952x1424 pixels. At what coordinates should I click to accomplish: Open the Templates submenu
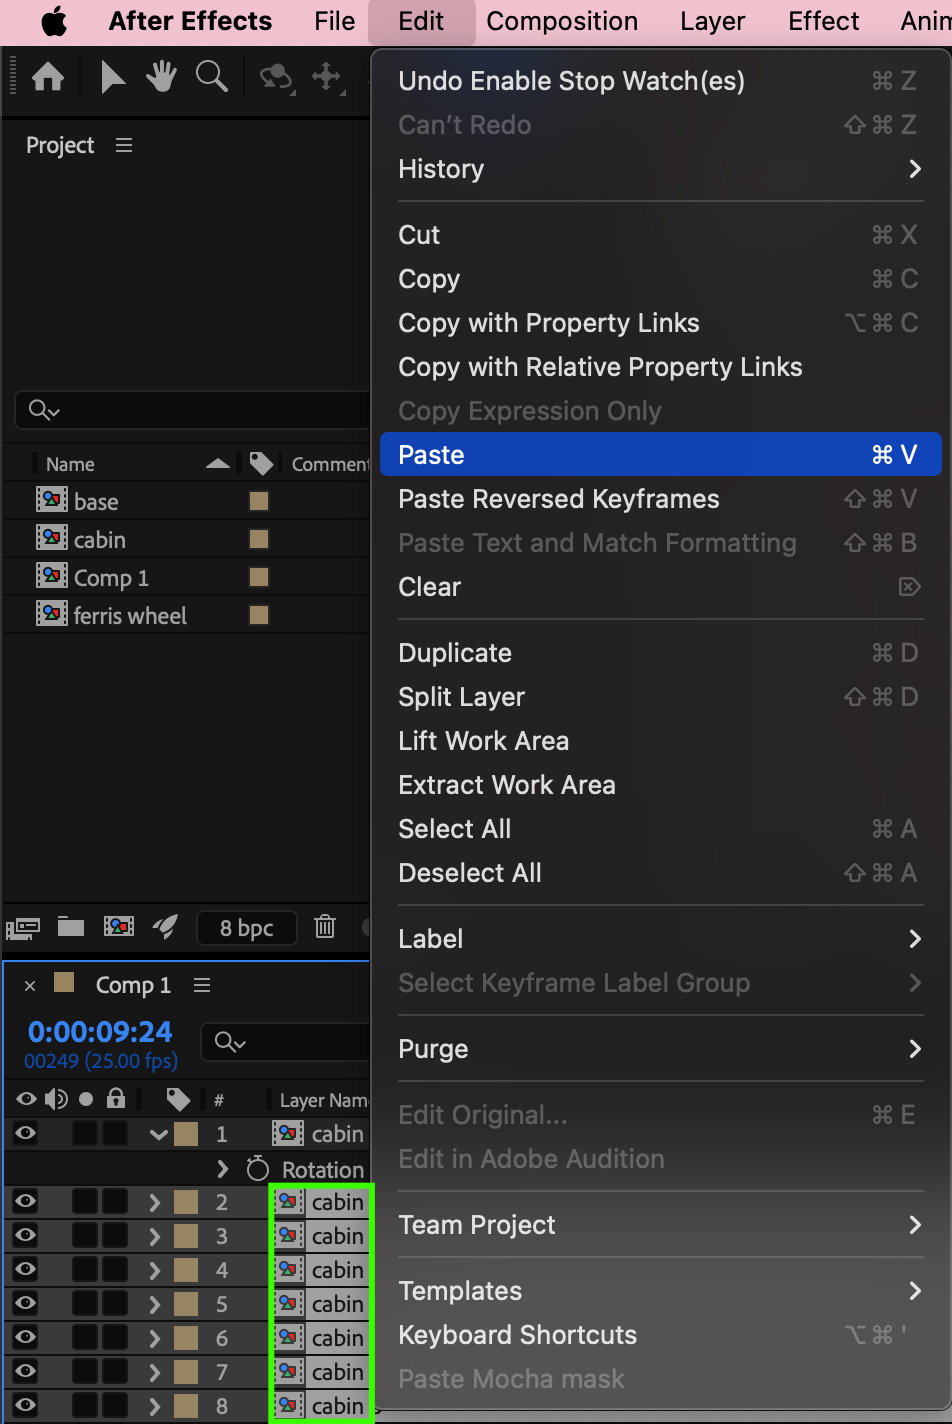(660, 1291)
